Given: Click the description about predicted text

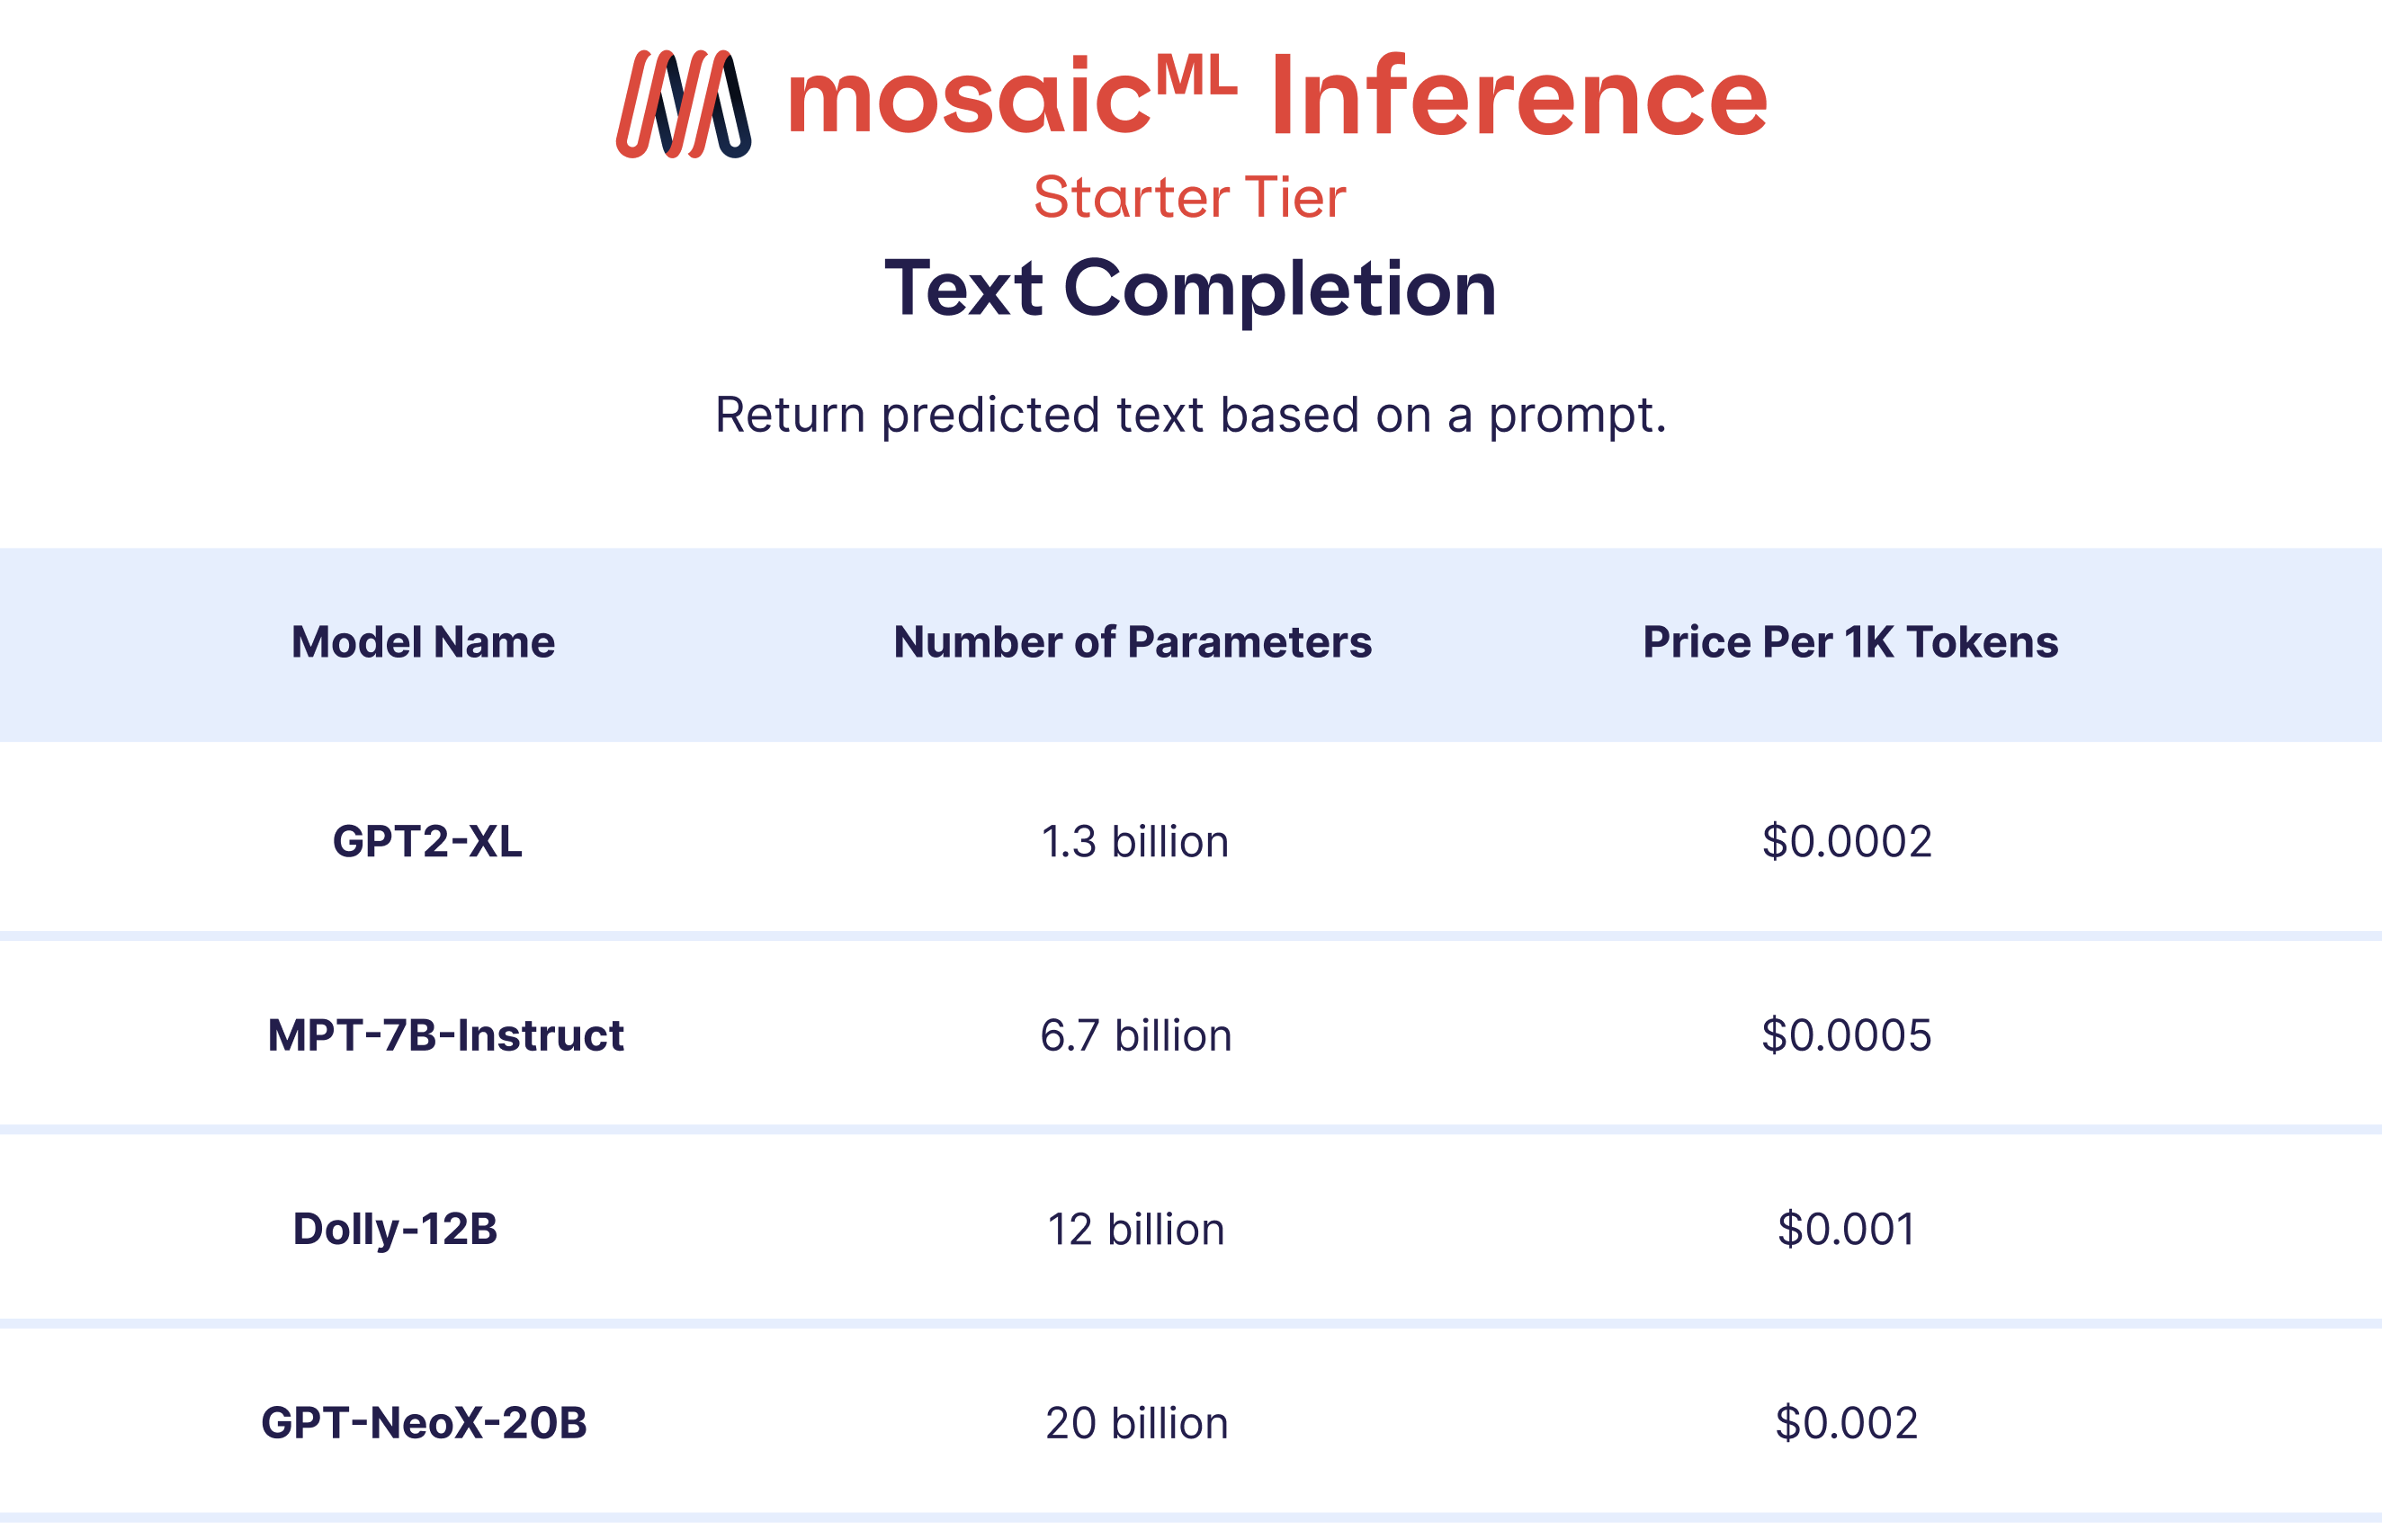Looking at the screenshot, I should click(x=1190, y=414).
